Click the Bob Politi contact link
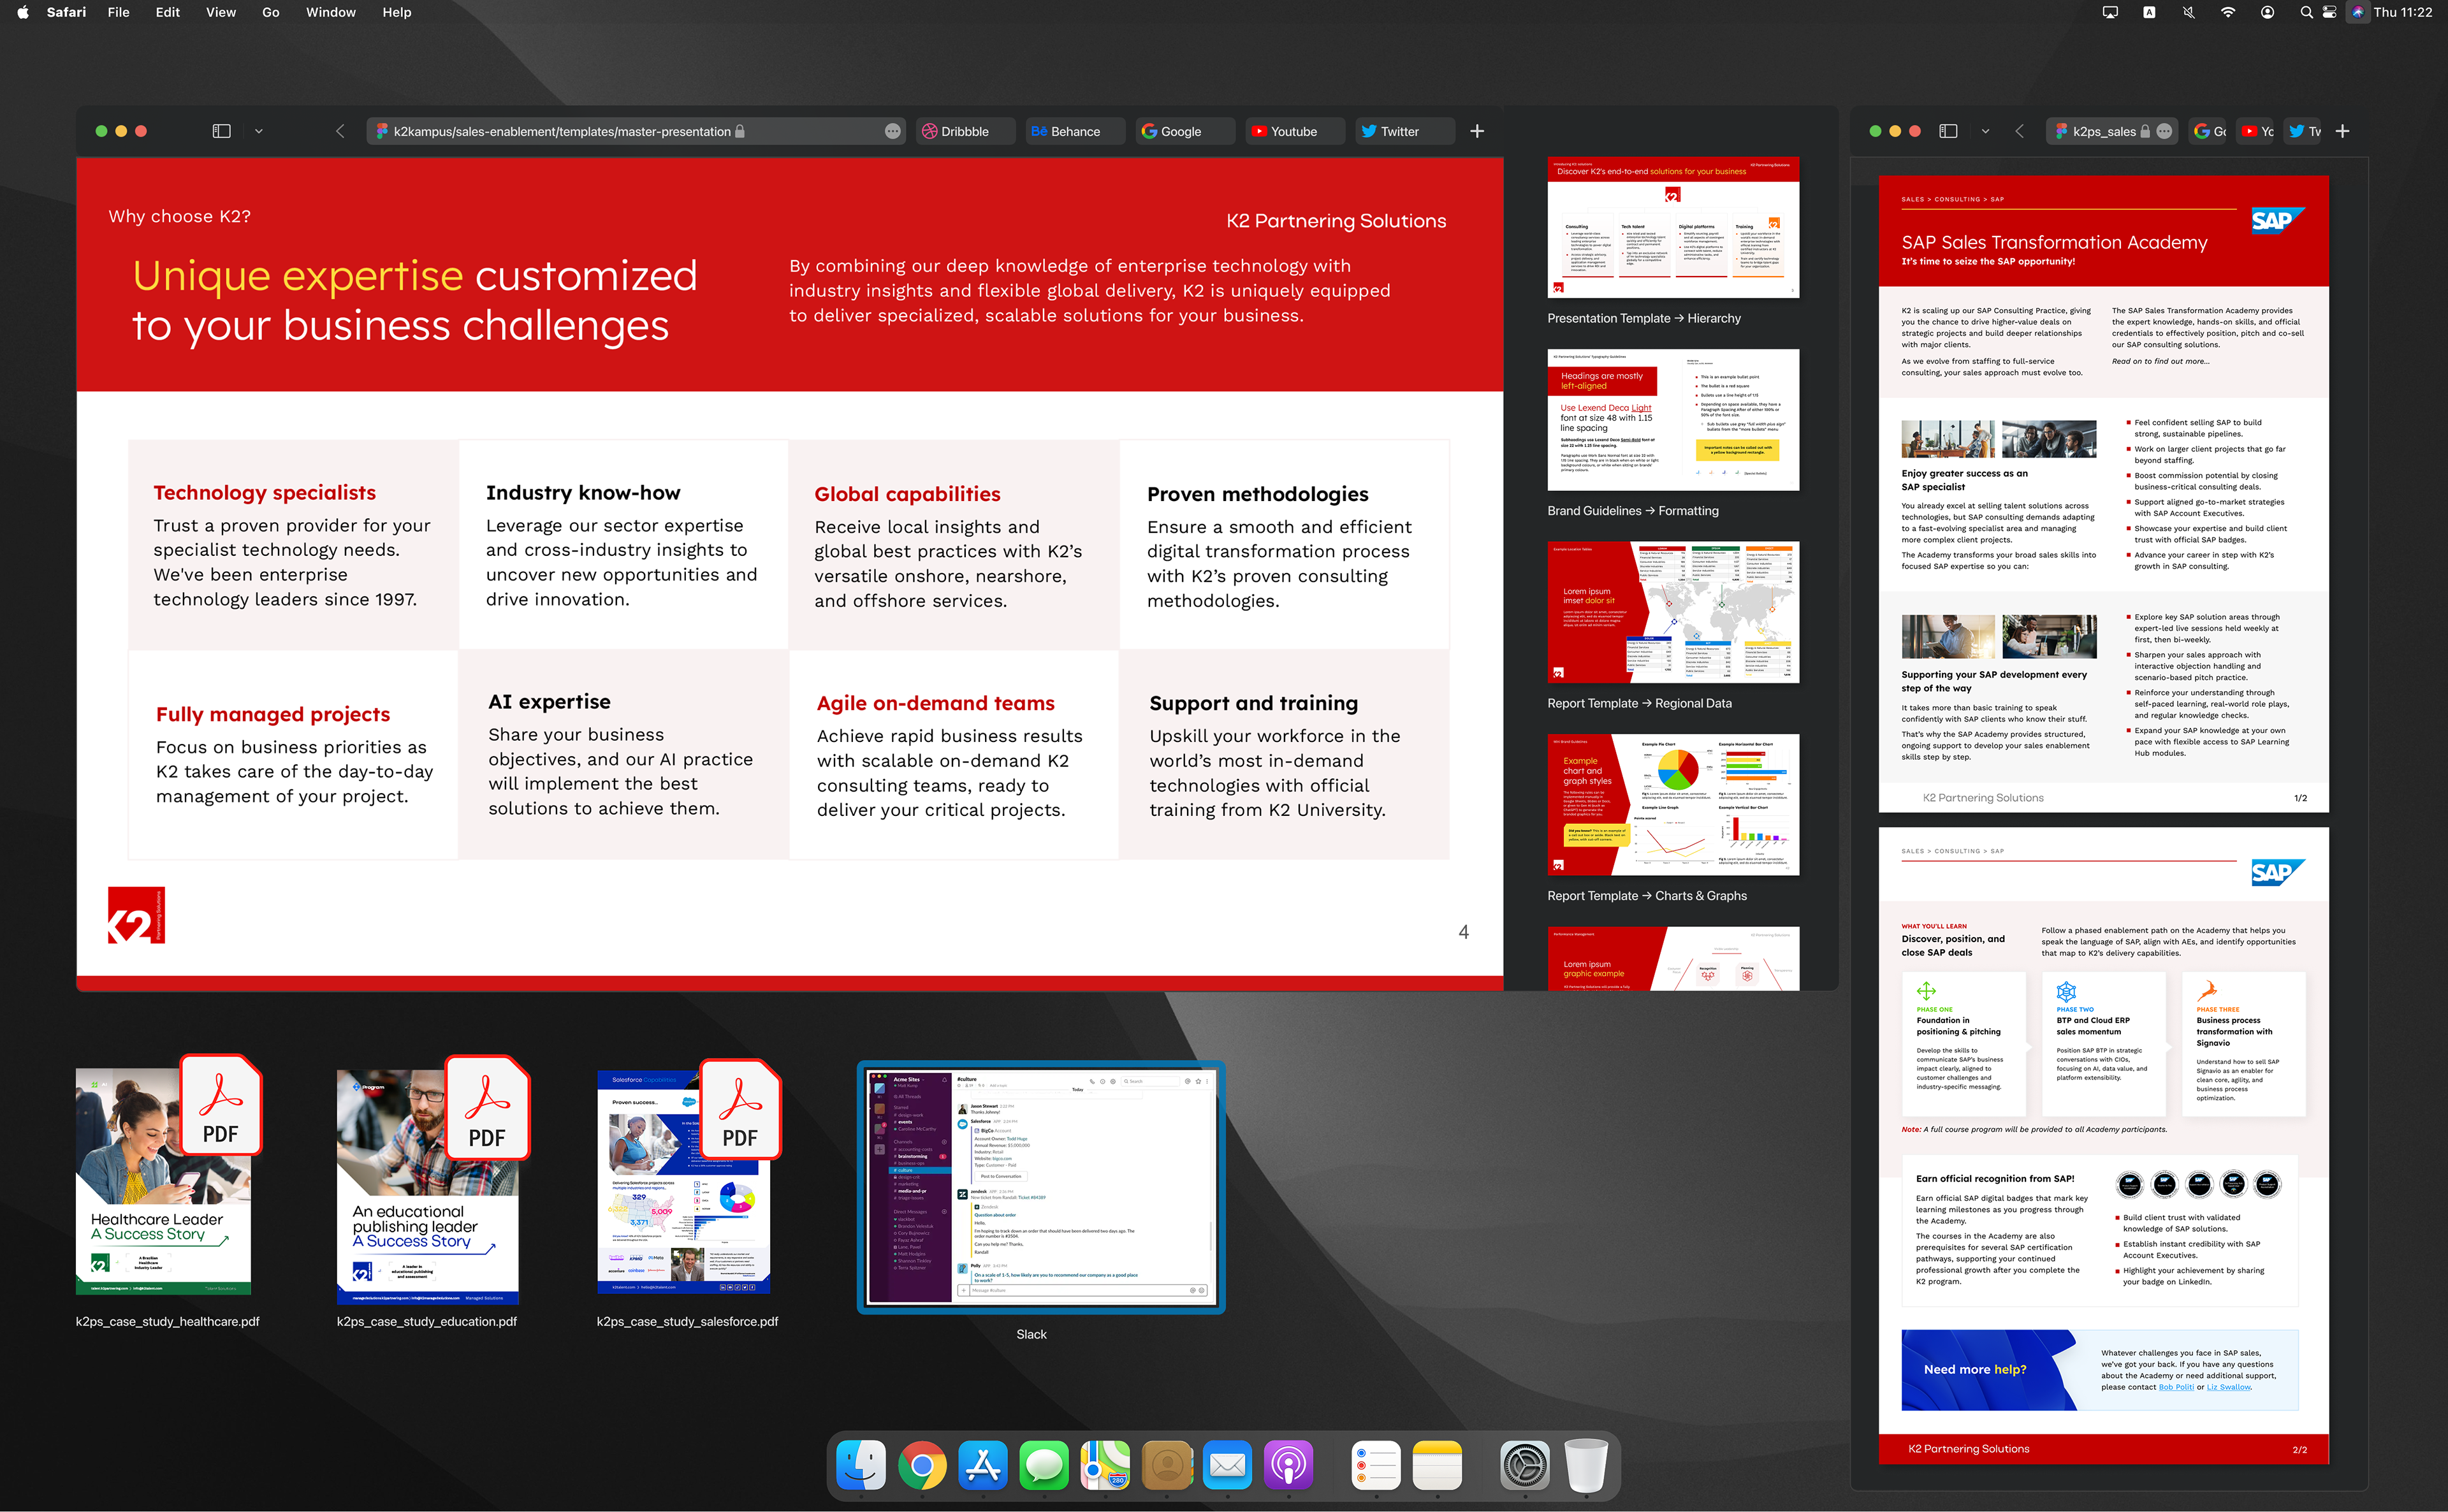The image size is (2448, 1512). pyautogui.click(x=2176, y=1387)
